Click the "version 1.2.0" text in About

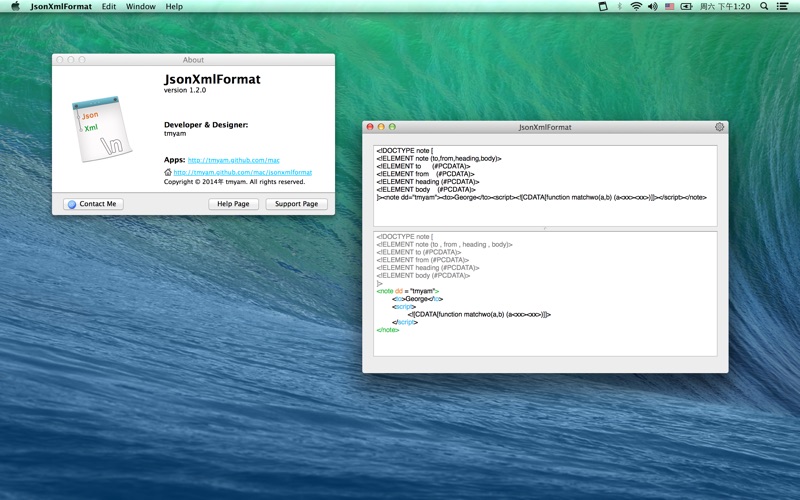pyautogui.click(x=185, y=90)
